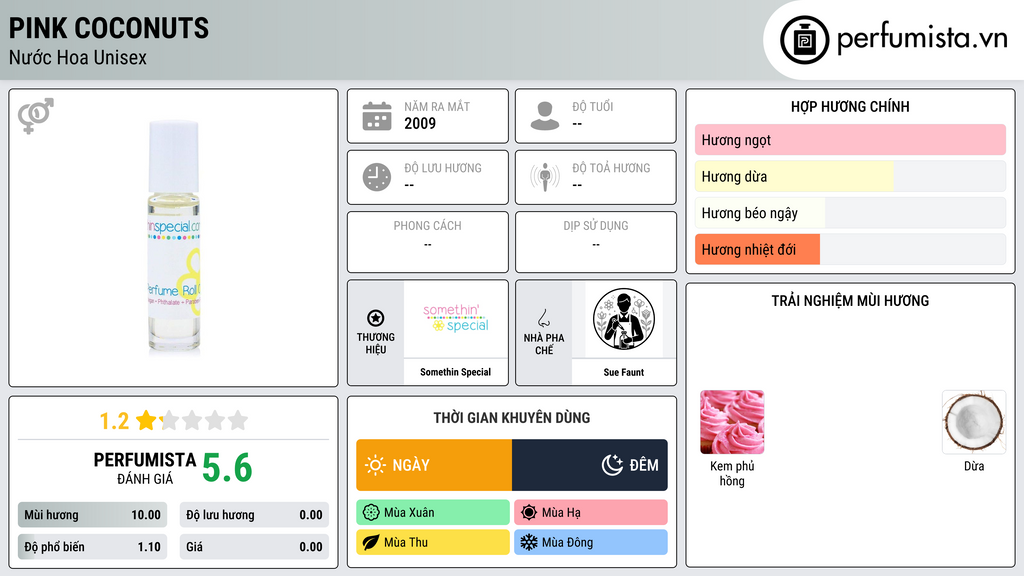Click the release year value 2009
The width and height of the screenshot is (1024, 576).
pyautogui.click(x=420, y=123)
